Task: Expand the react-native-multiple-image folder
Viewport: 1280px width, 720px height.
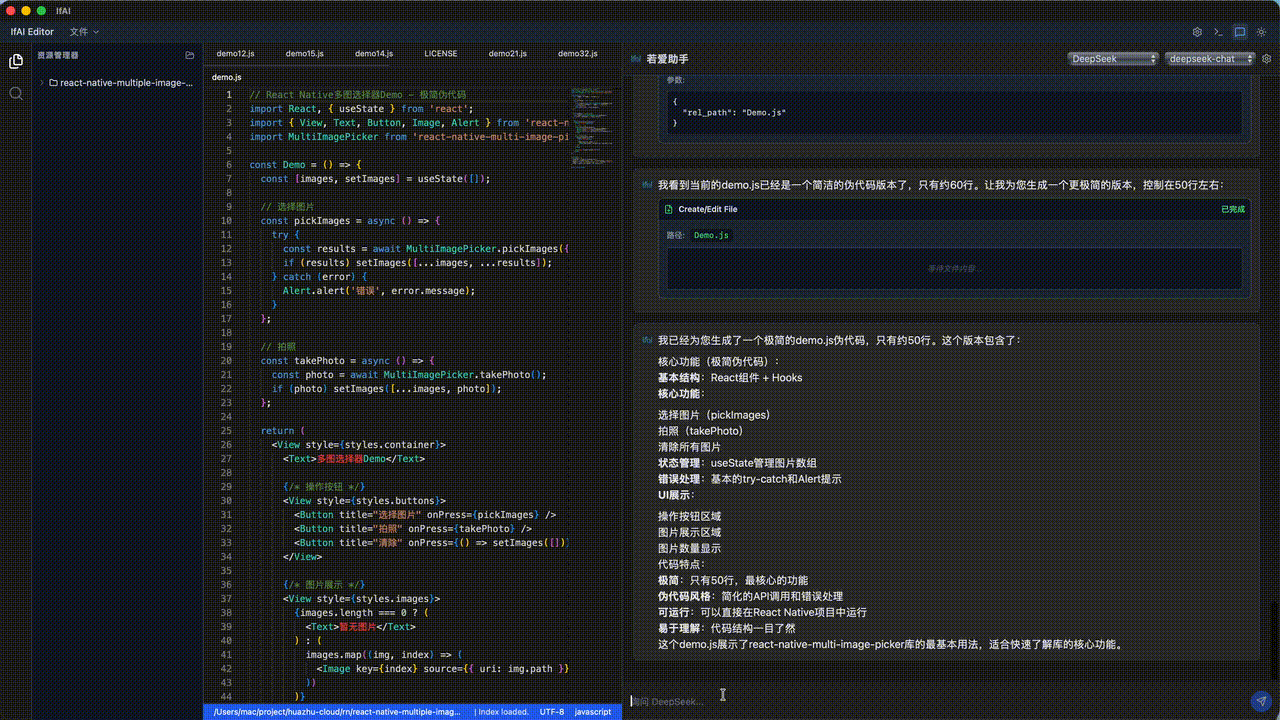Action: (42, 83)
